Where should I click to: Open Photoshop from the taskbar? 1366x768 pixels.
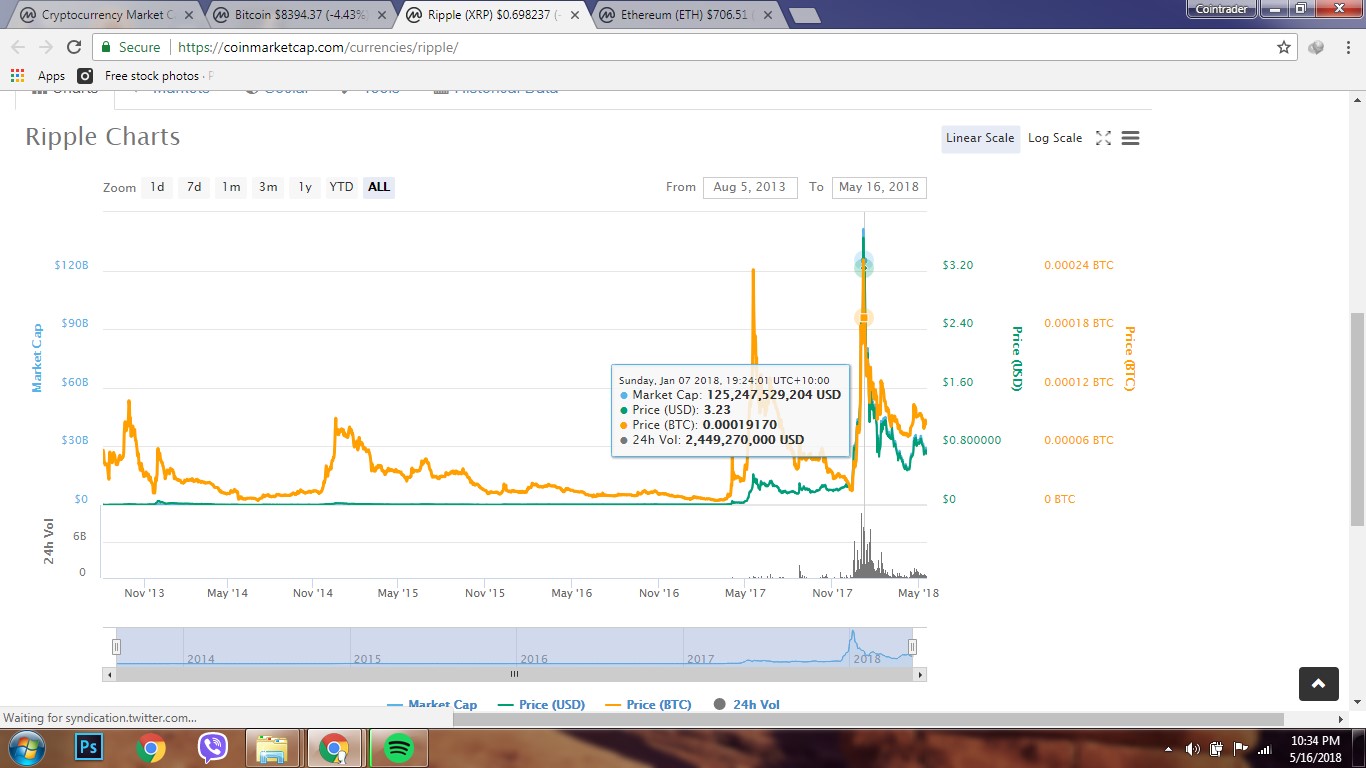(89, 748)
